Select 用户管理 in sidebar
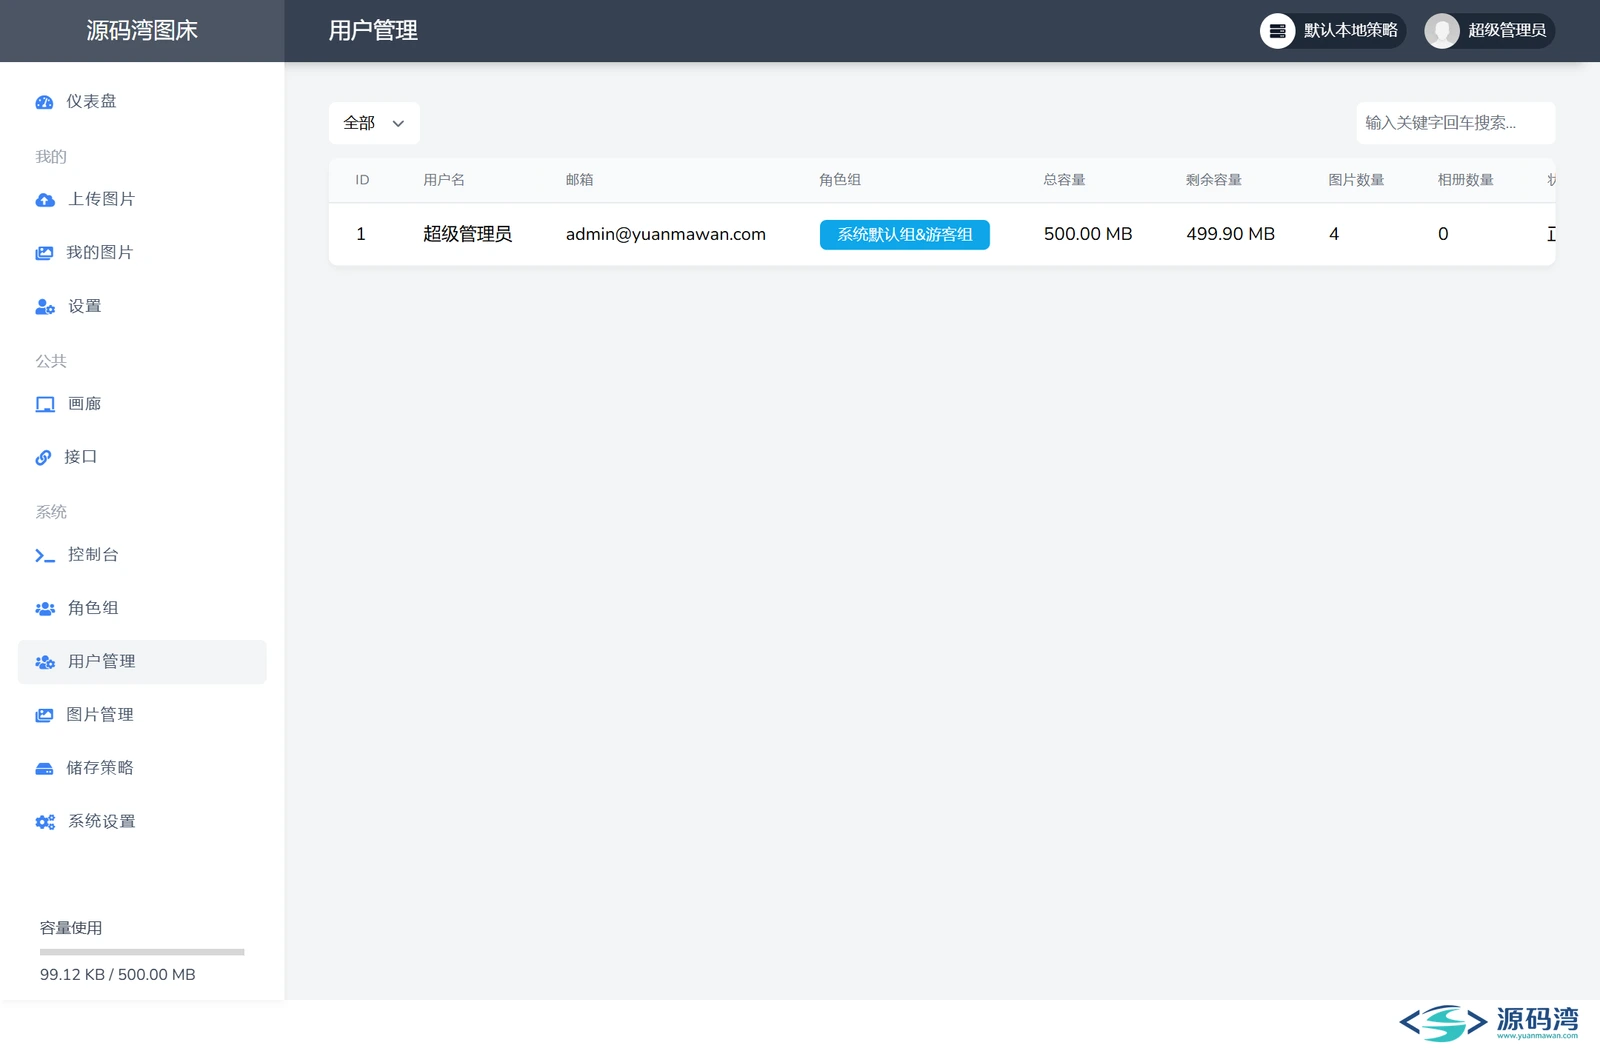 [142, 662]
